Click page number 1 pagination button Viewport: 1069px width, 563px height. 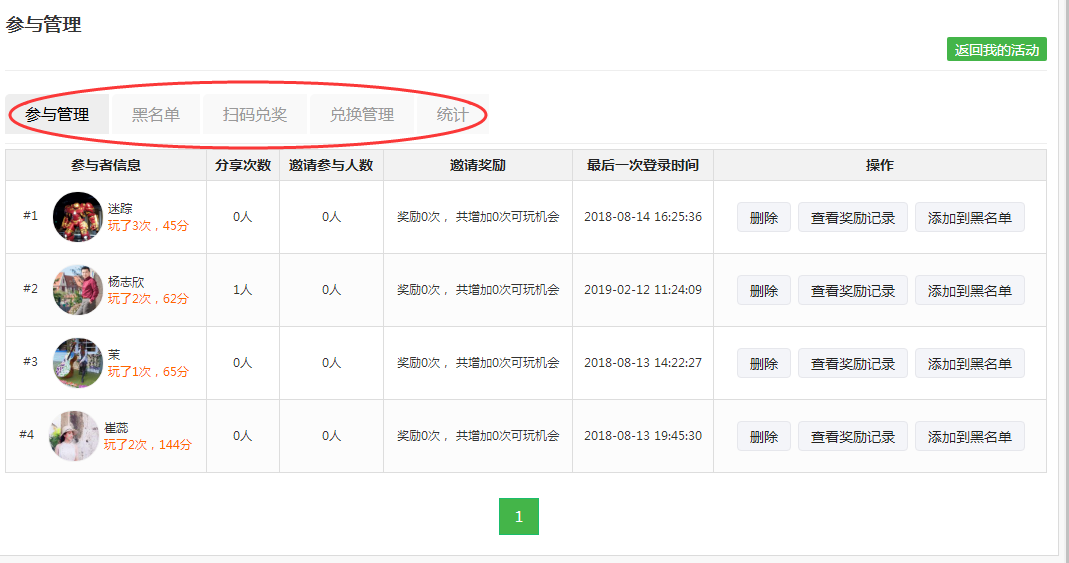[x=518, y=517]
